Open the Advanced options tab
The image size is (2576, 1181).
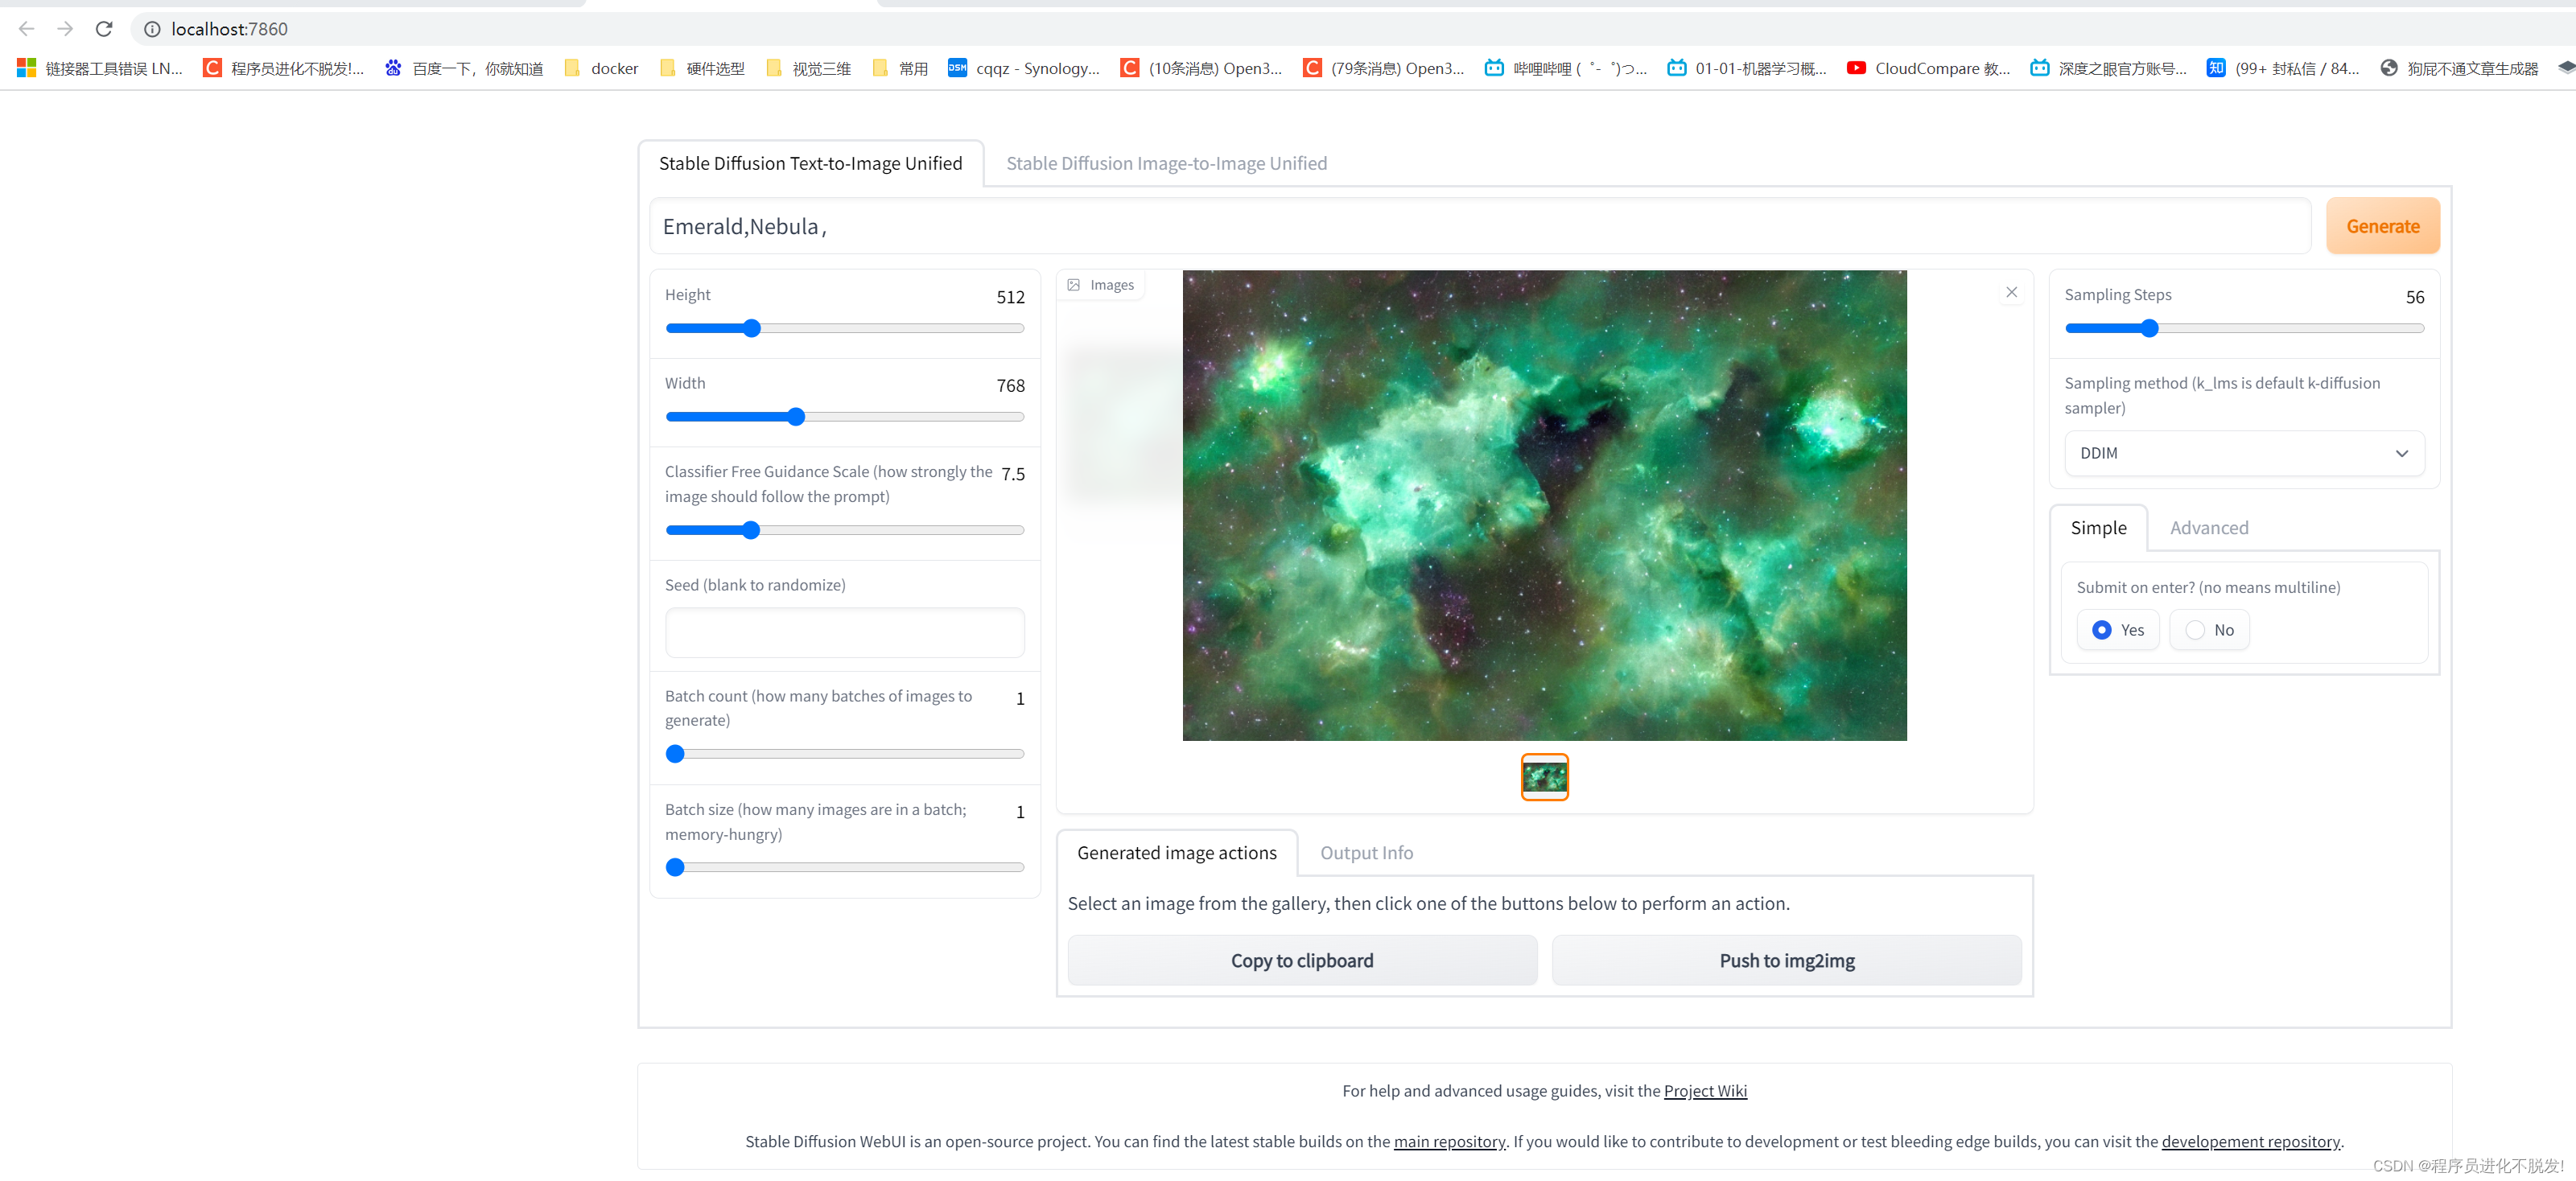coord(2208,528)
